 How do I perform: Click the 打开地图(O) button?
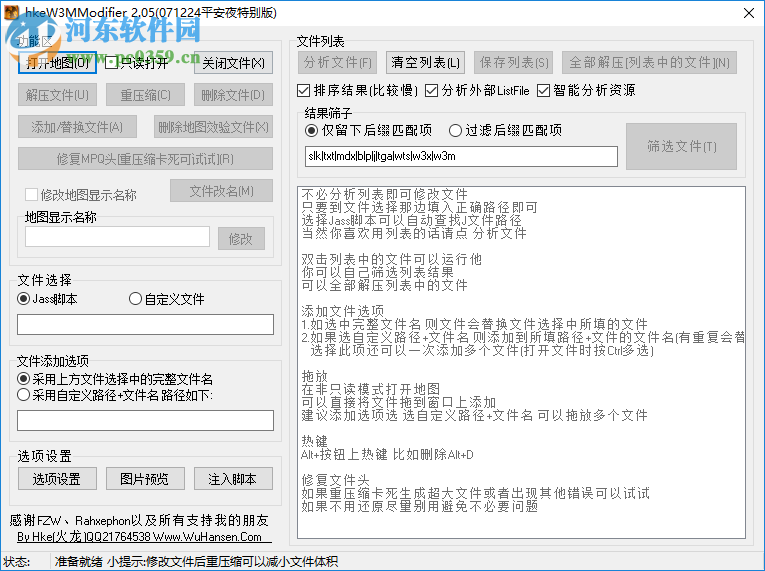pos(57,63)
